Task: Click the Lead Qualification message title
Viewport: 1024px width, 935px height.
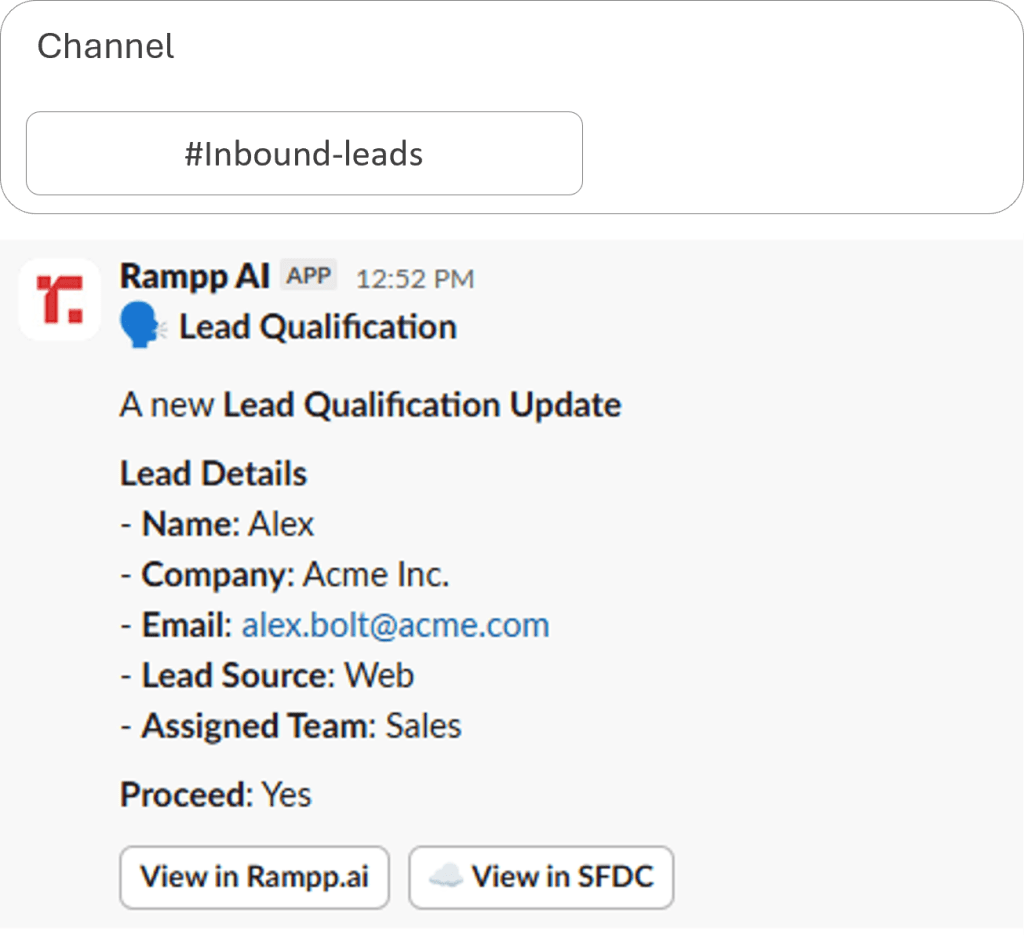Action: pos(318,327)
